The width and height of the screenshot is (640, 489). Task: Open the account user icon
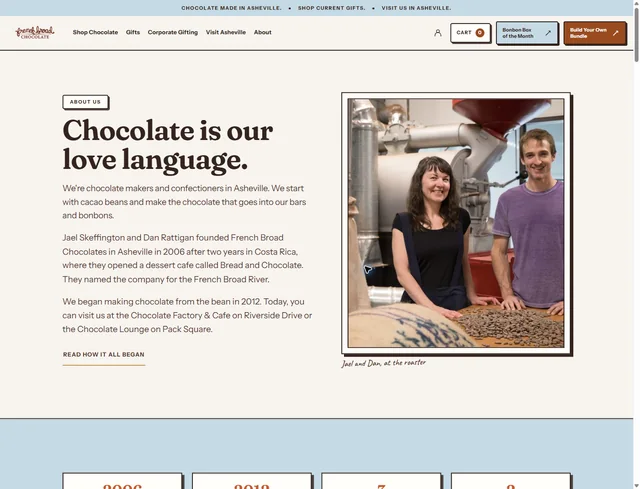pyautogui.click(x=438, y=33)
